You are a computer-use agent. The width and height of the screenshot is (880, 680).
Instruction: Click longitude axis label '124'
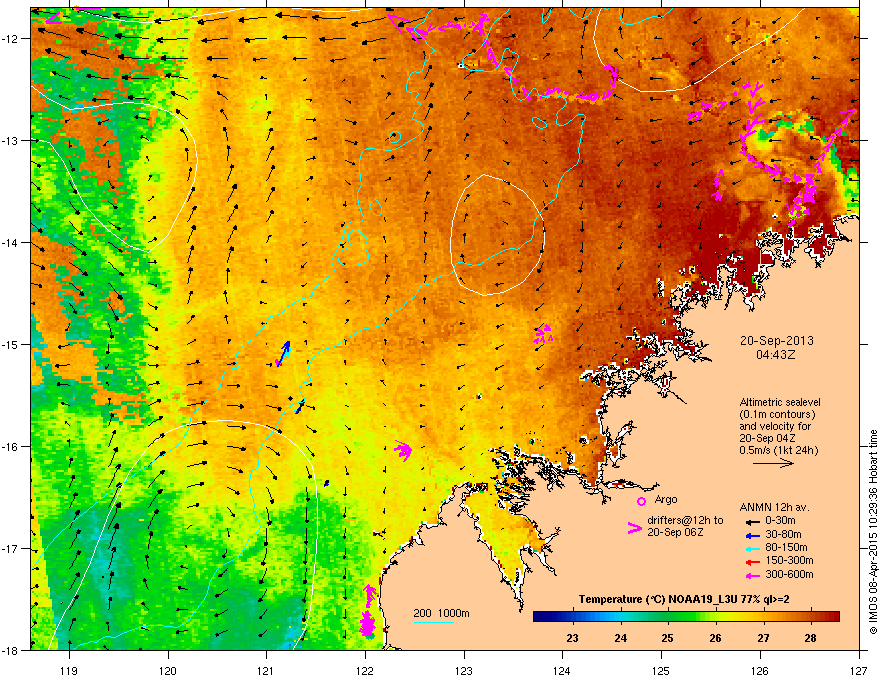point(562,670)
